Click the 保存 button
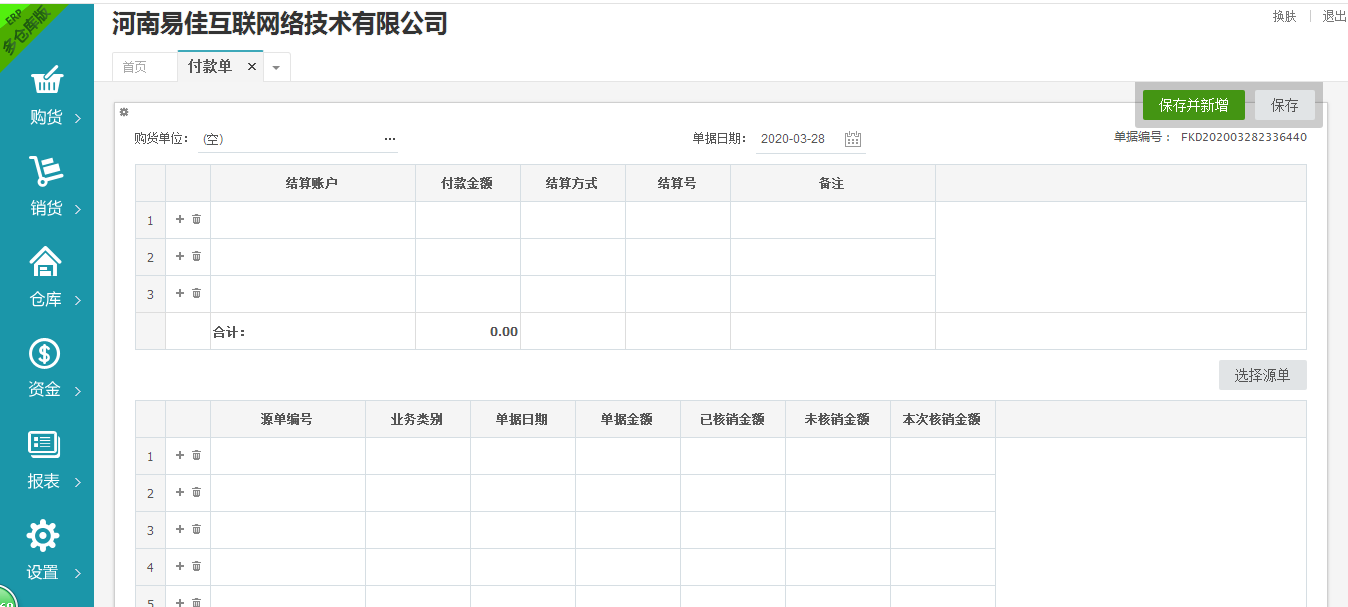 [1284, 105]
